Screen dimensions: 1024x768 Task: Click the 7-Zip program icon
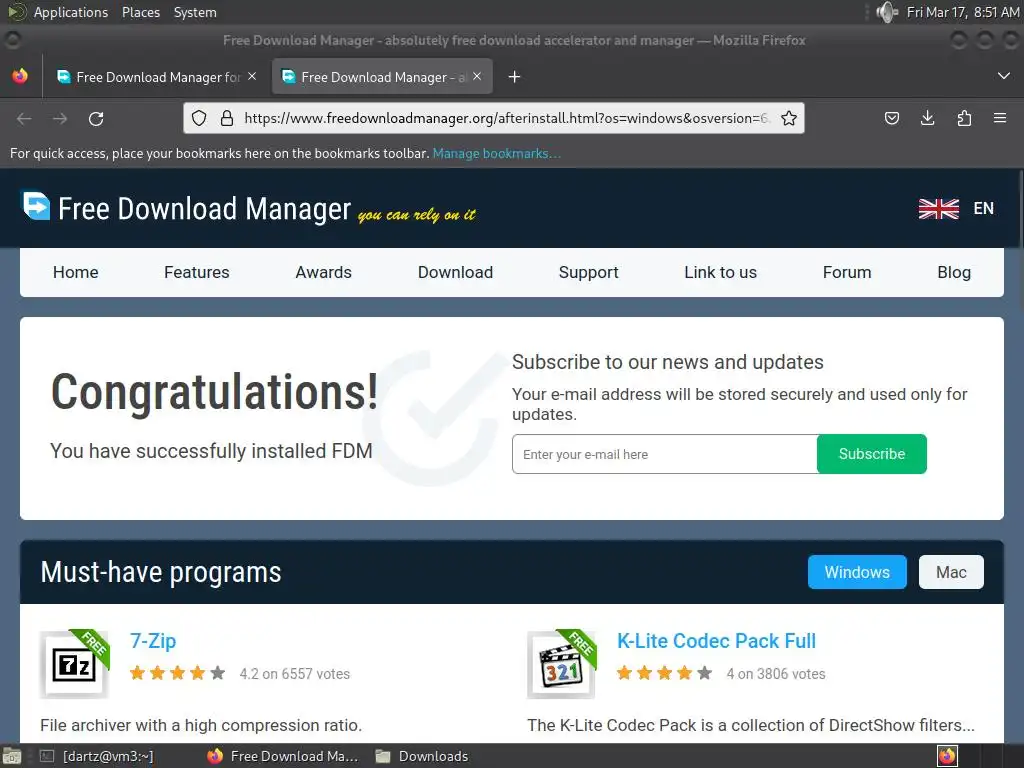pyautogui.click(x=74, y=665)
